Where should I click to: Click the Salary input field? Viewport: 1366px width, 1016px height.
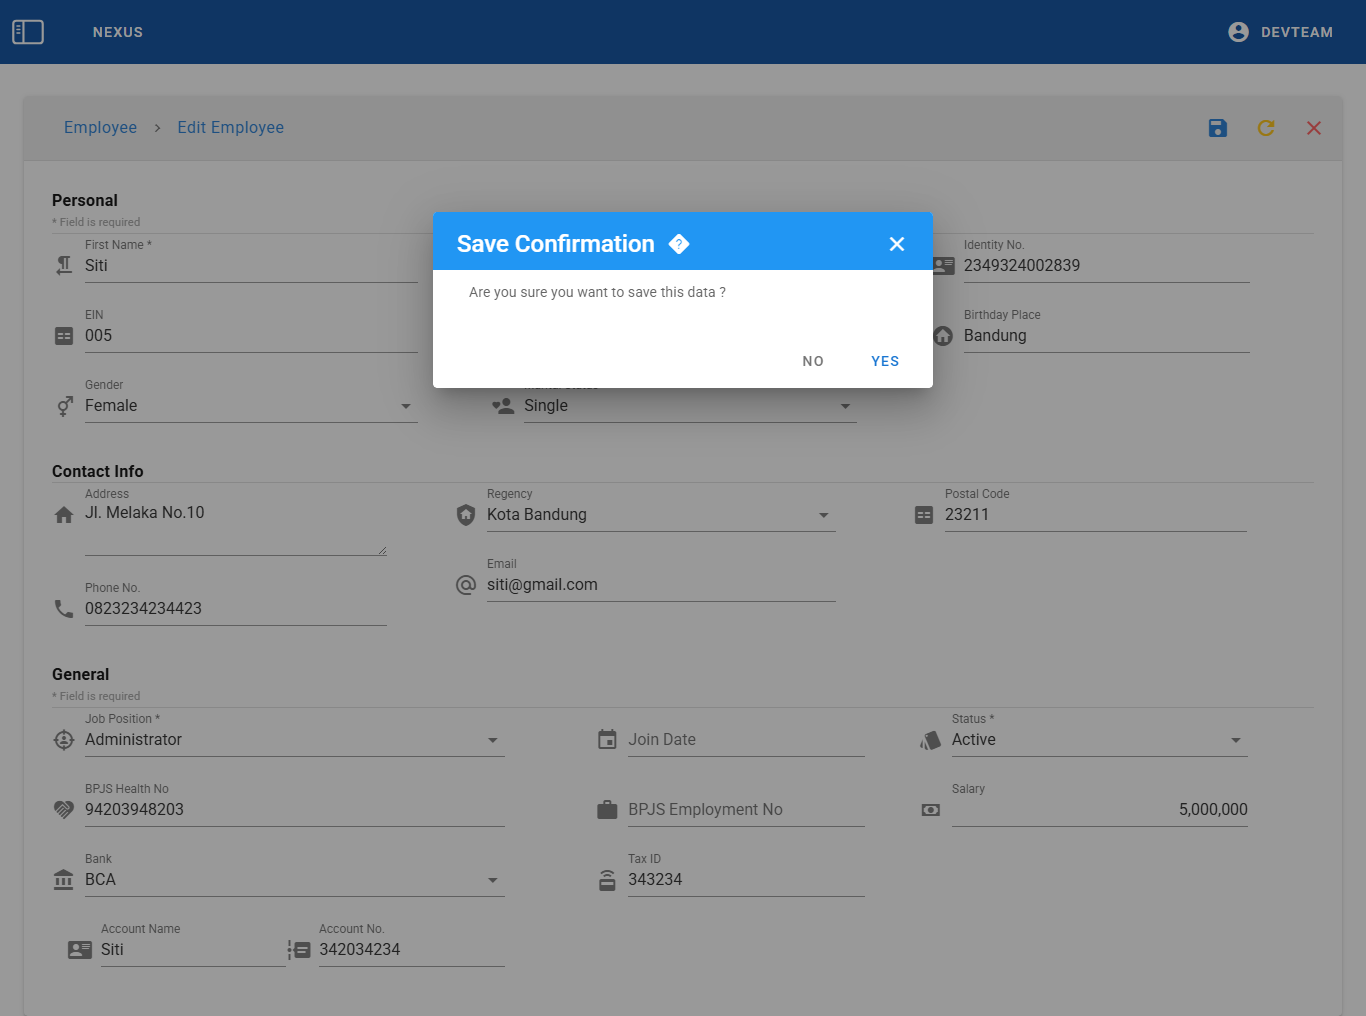1099,810
